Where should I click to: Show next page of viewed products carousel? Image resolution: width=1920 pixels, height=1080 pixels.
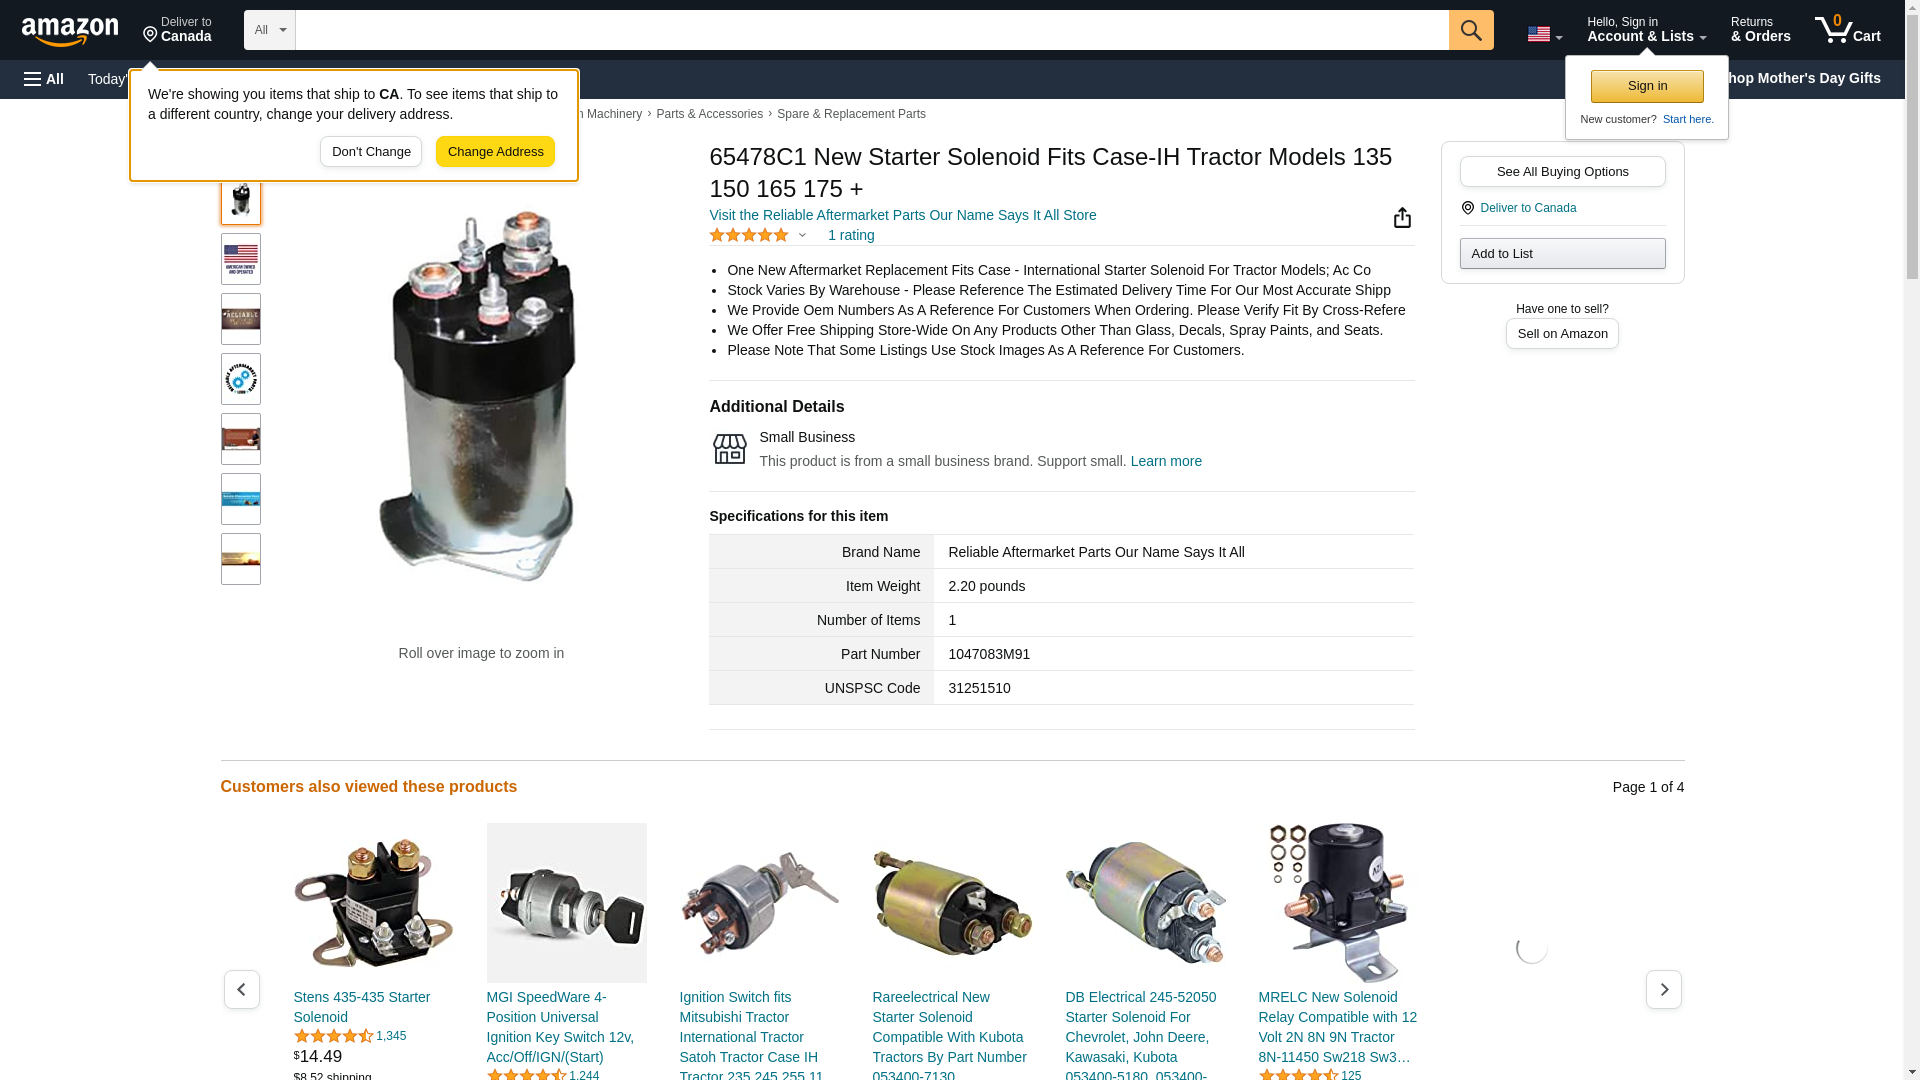1663,989
